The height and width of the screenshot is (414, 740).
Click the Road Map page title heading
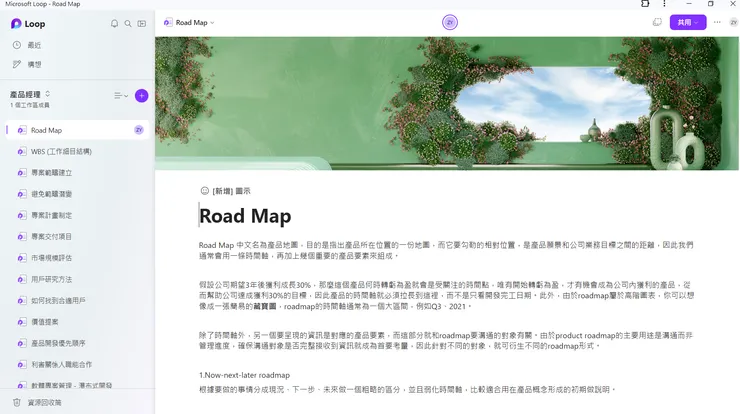(245, 216)
